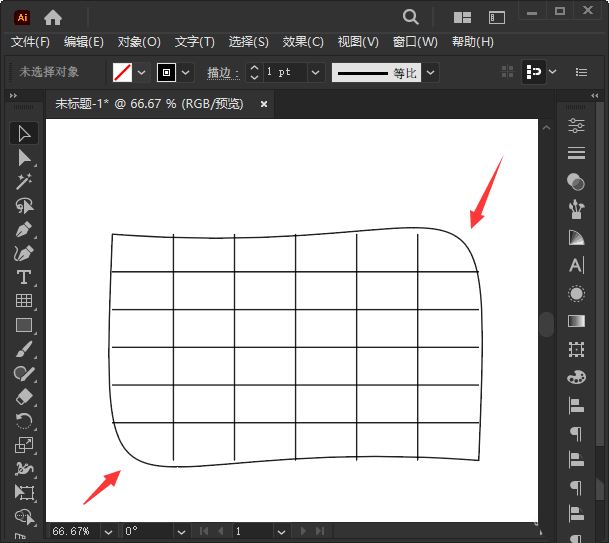Open the zoom level dropdown
Screen dimensions: 609x543
pos(108,532)
